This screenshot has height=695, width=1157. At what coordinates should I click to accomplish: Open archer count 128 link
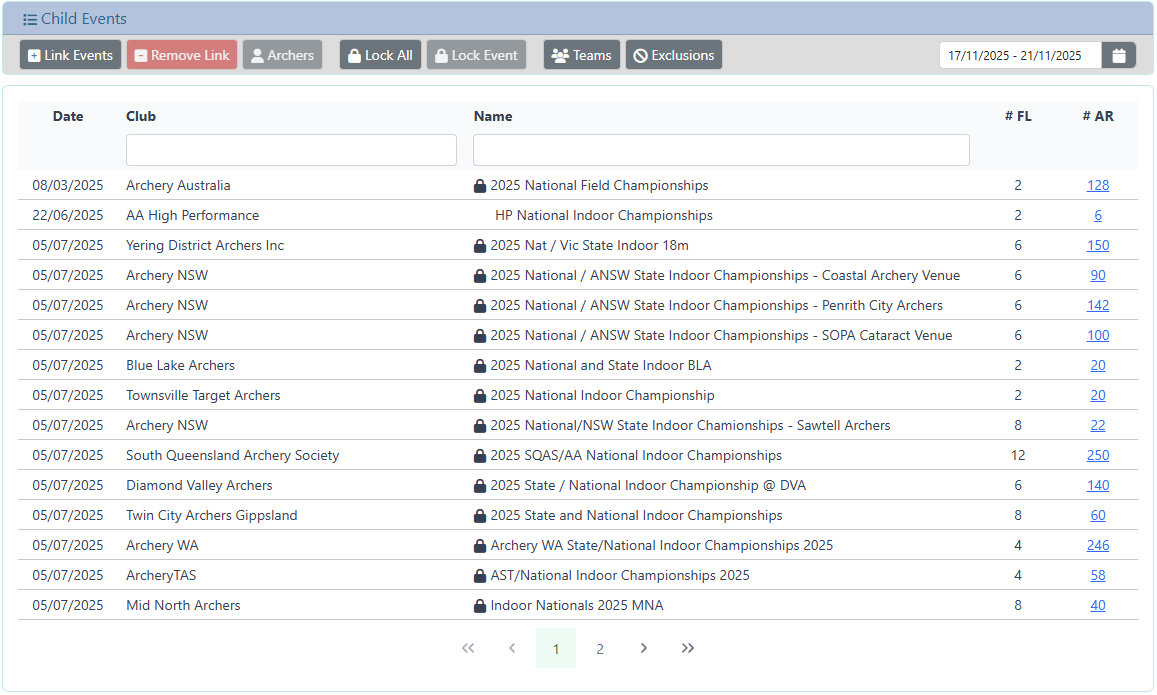(1098, 185)
